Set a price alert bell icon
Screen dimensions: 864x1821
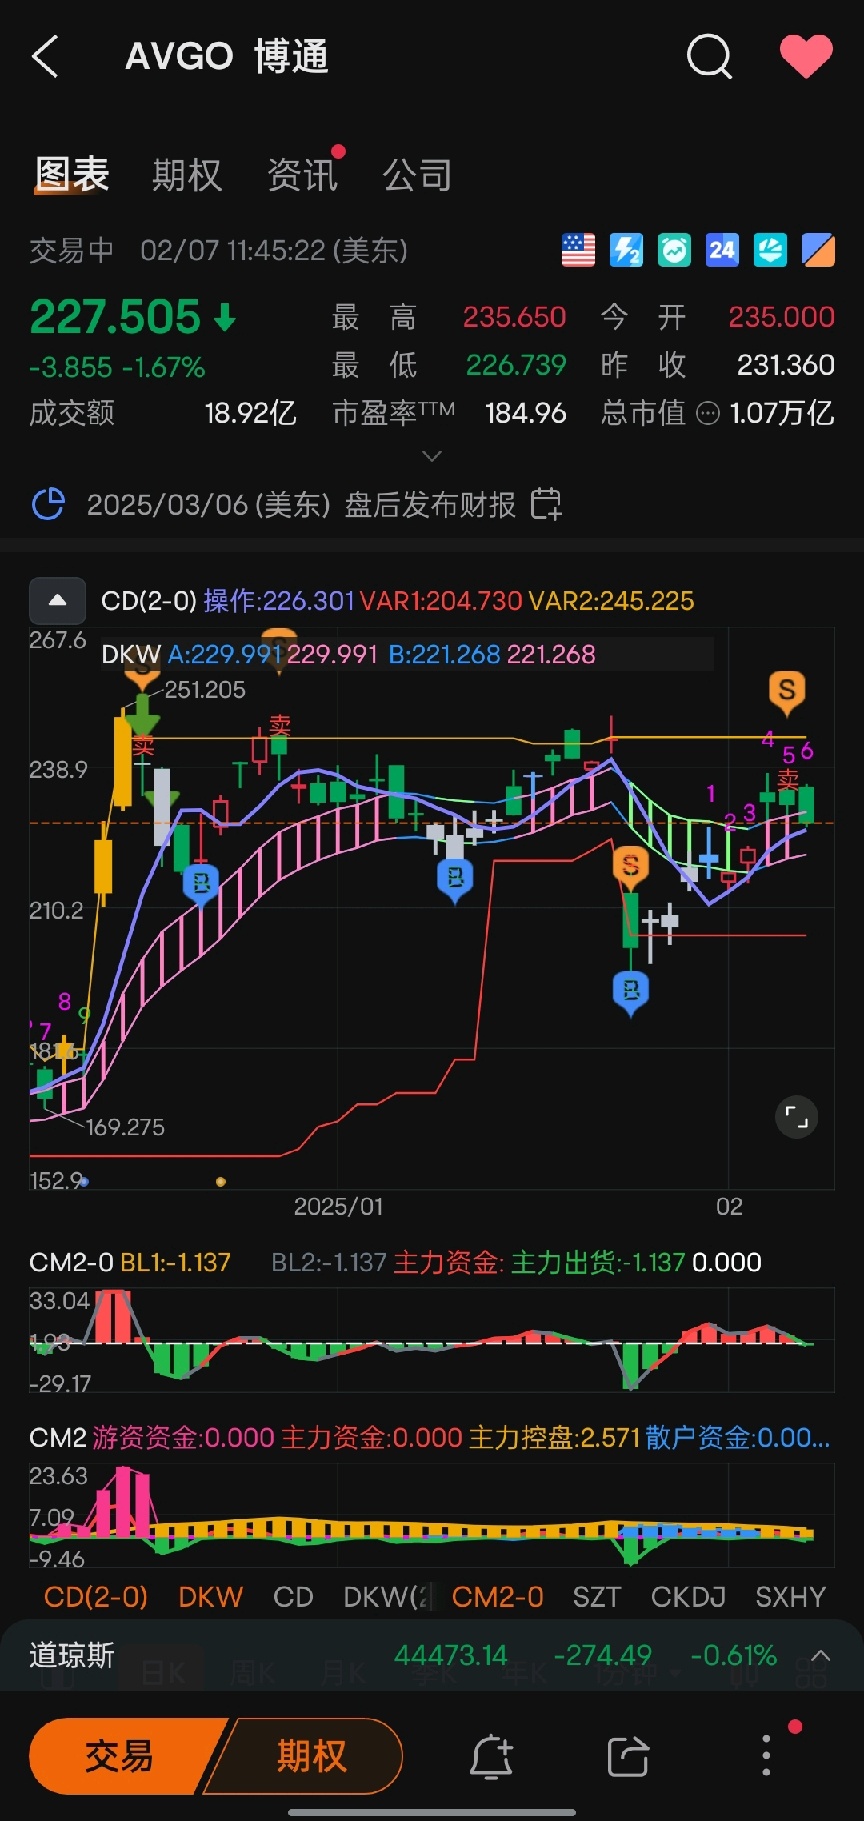pyautogui.click(x=491, y=1756)
